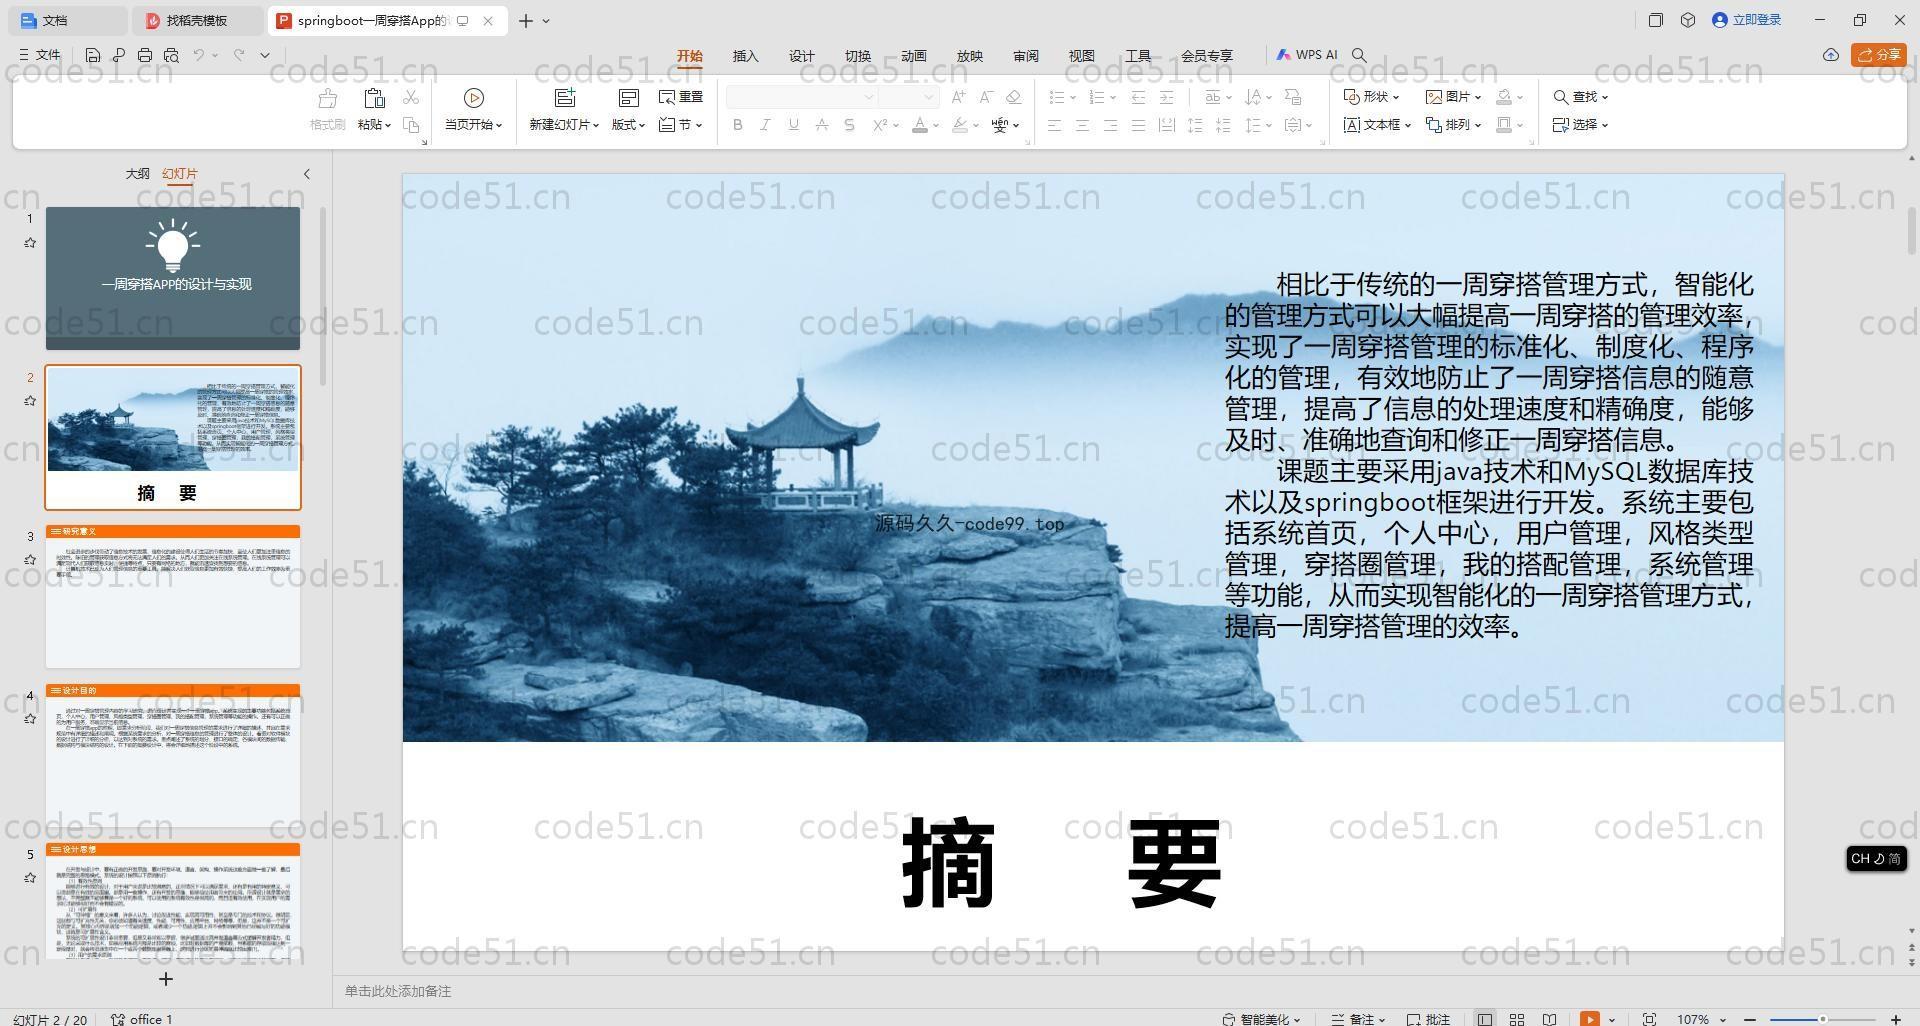
Task: Click the Increase Indent icon
Action: (x=1166, y=97)
